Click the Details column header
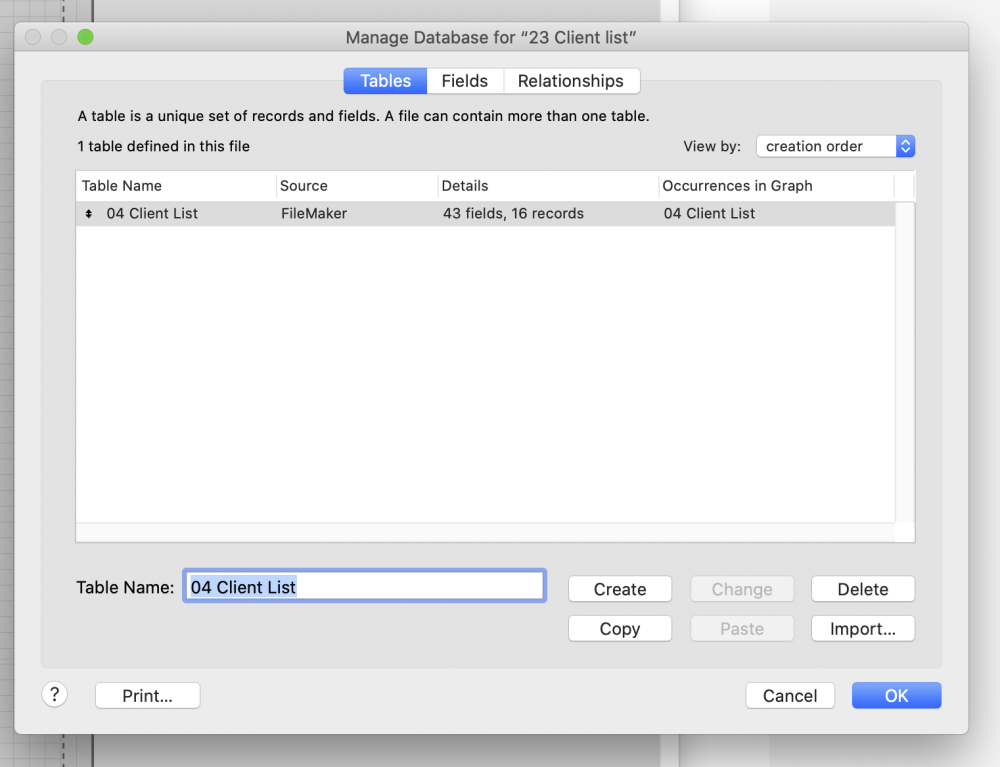The image size is (1000, 767). [547, 186]
